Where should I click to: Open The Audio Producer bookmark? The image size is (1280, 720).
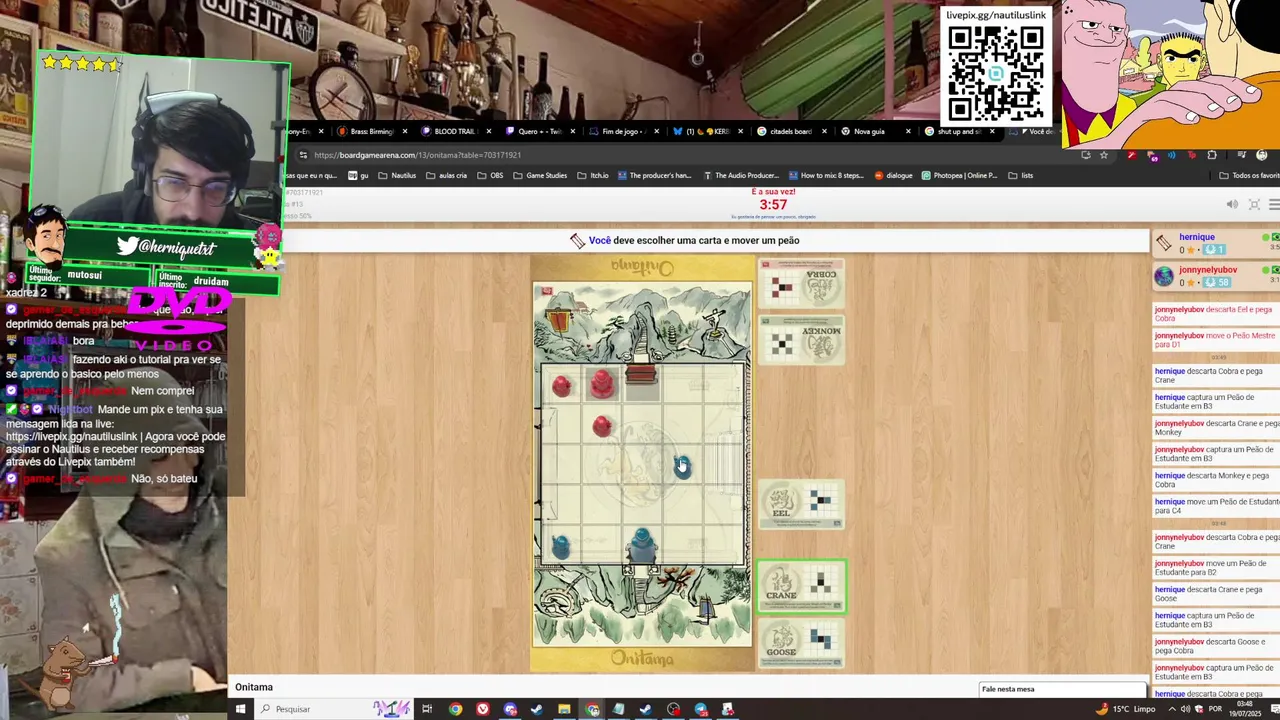pos(741,175)
